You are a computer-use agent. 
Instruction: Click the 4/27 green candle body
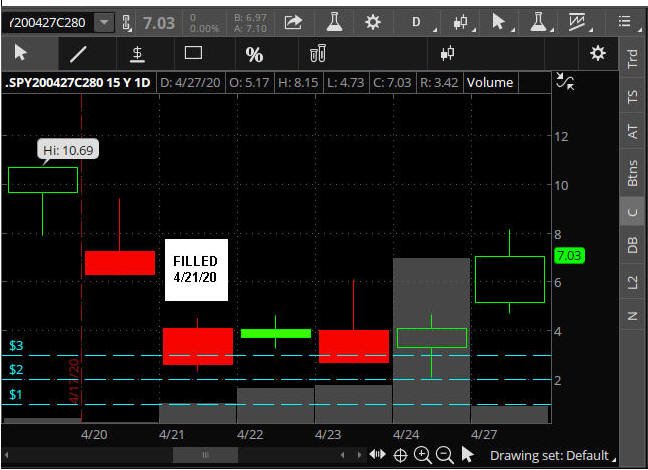coord(510,279)
